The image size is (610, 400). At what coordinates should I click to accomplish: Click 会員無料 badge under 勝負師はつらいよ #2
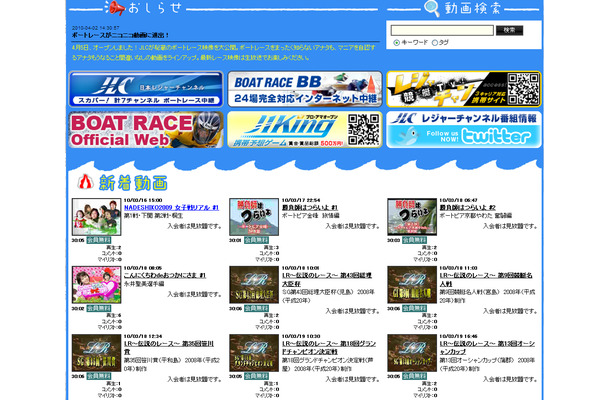point(414,240)
